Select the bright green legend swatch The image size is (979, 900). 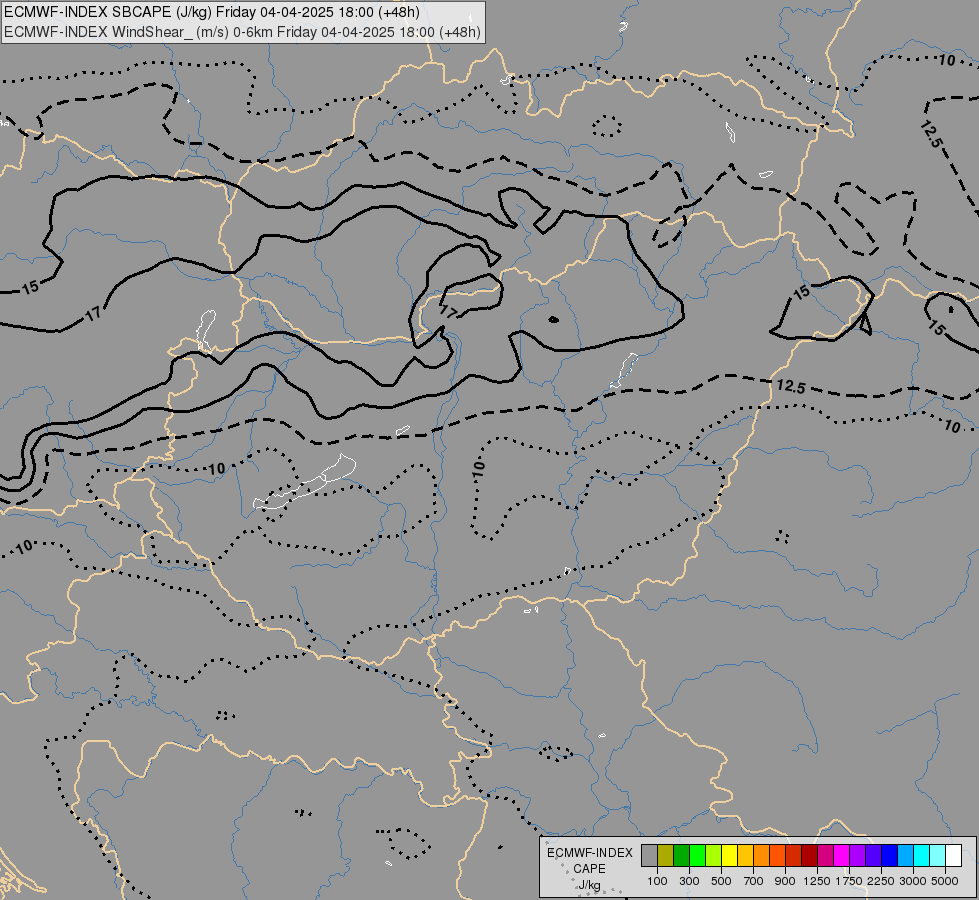click(x=697, y=856)
